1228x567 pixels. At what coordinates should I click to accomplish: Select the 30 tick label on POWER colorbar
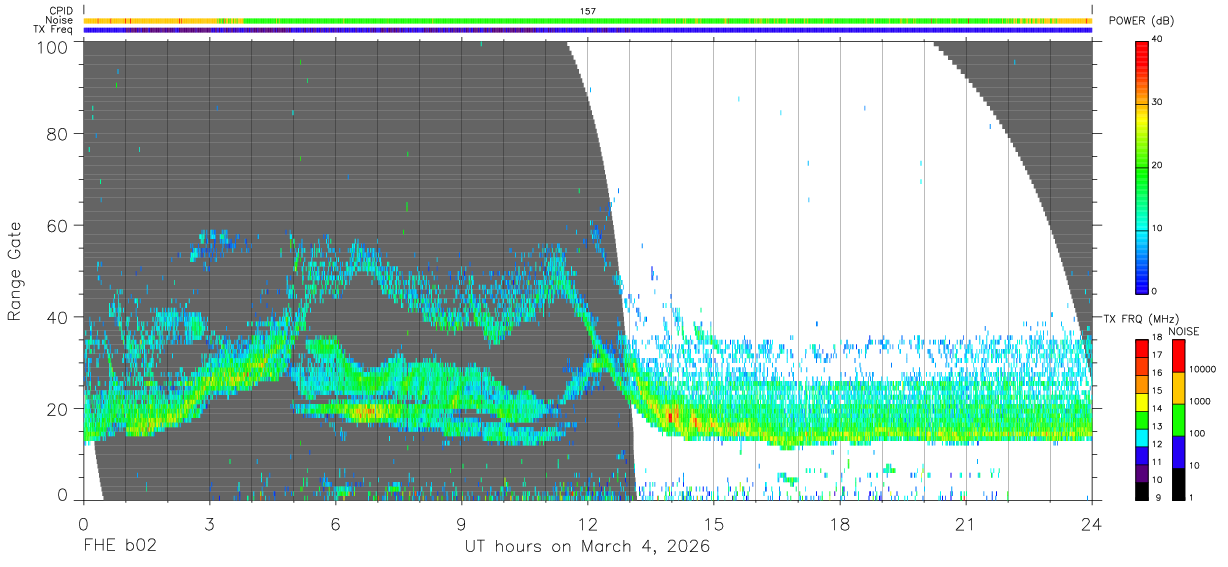click(1158, 103)
